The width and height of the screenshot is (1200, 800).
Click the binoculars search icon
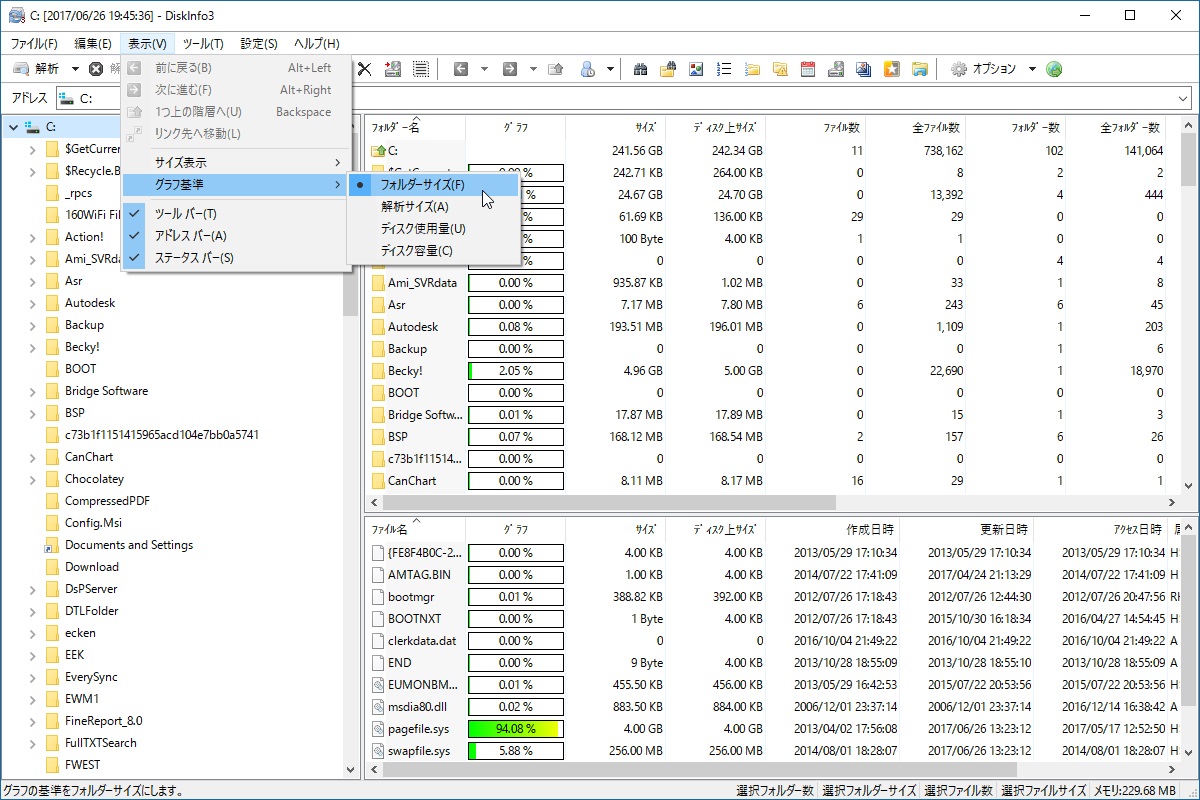pos(641,69)
